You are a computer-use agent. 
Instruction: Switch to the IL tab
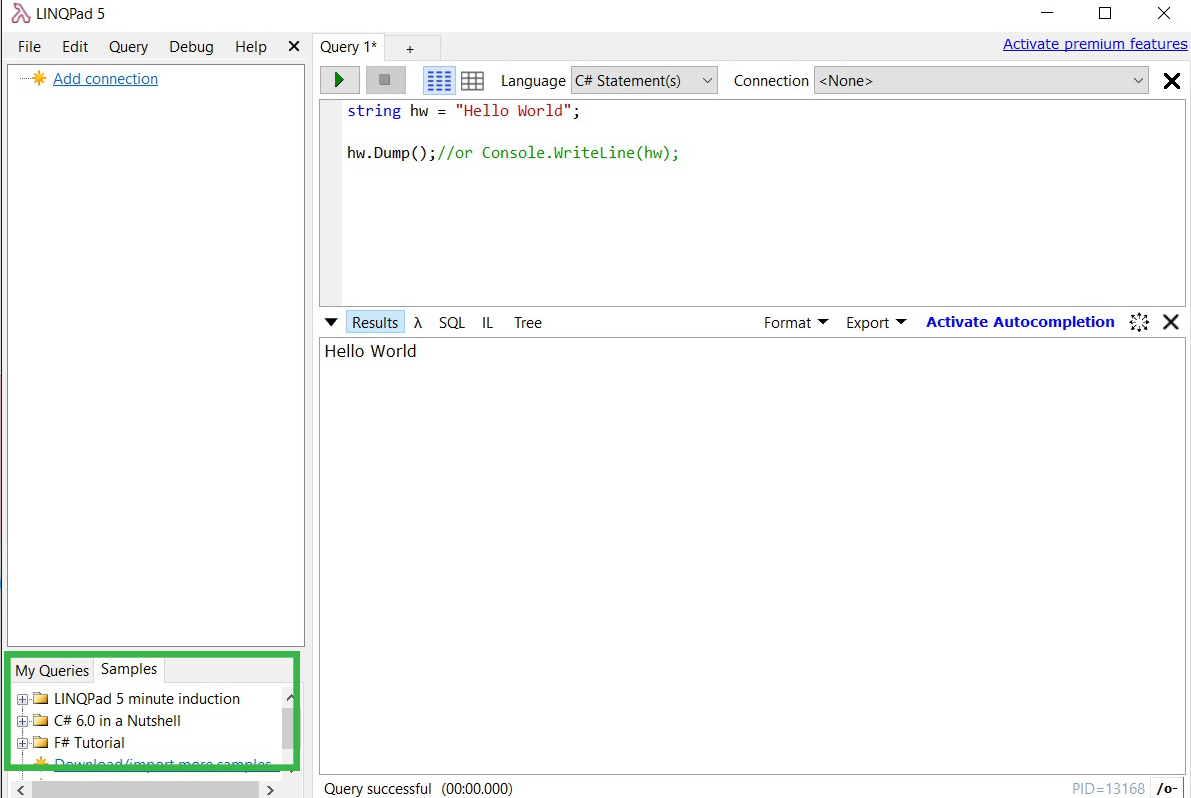(x=488, y=323)
